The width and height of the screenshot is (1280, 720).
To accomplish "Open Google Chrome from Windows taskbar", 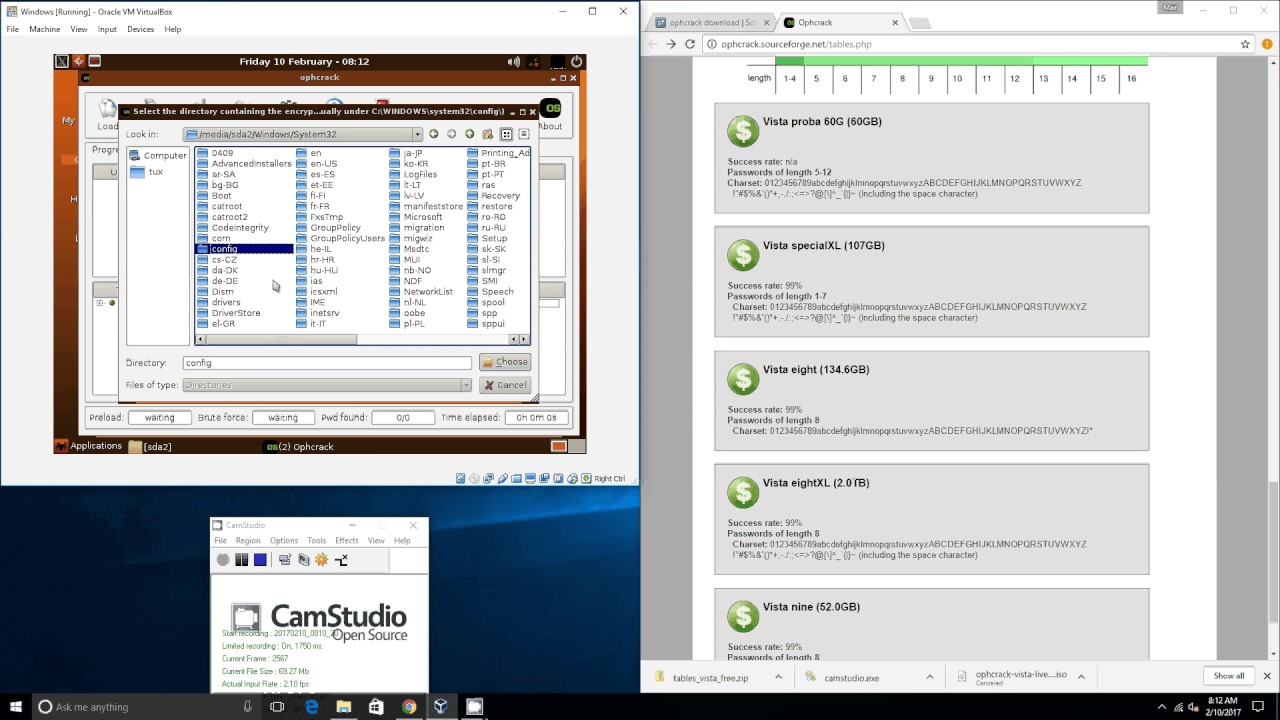I will [x=409, y=707].
